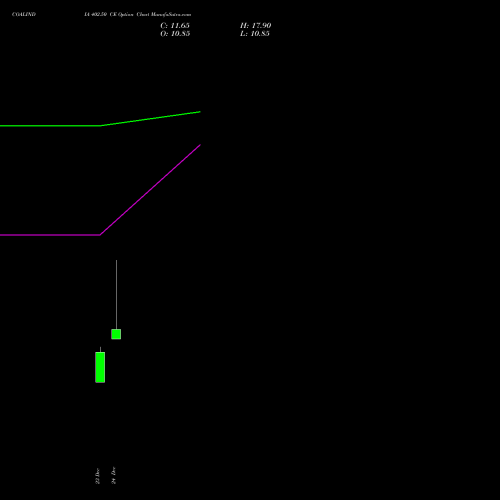
Task: Click the 22 Dec date axis label
Action: (97, 476)
